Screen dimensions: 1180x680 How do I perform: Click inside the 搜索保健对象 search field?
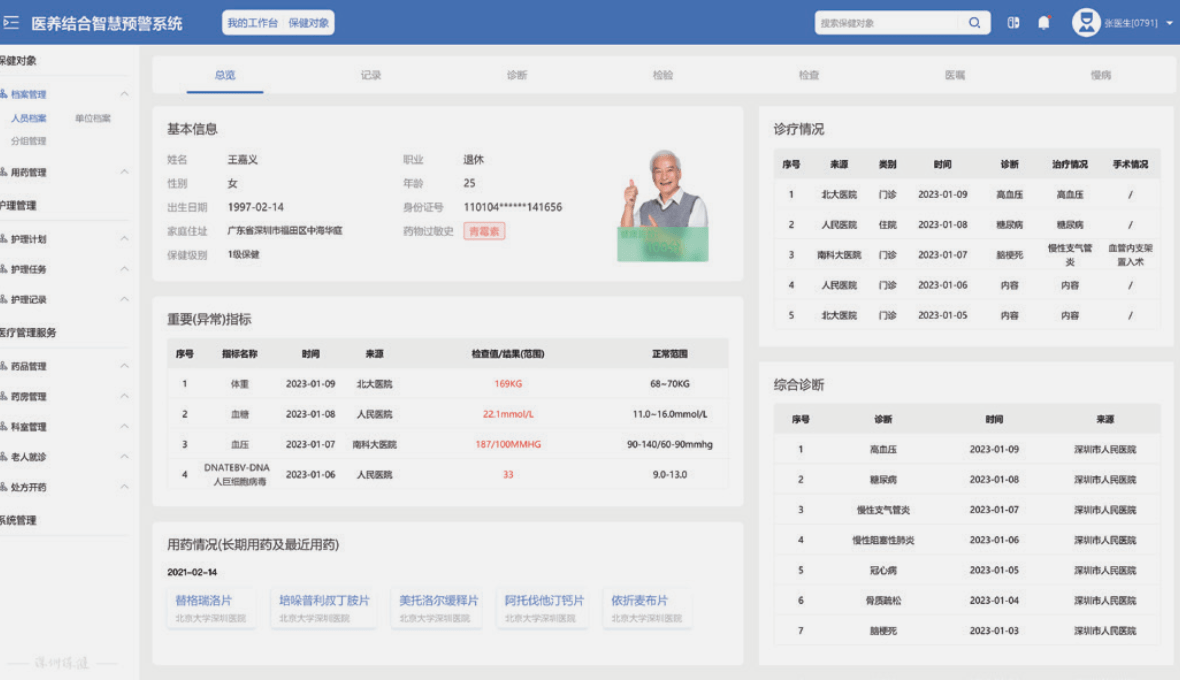coord(890,21)
